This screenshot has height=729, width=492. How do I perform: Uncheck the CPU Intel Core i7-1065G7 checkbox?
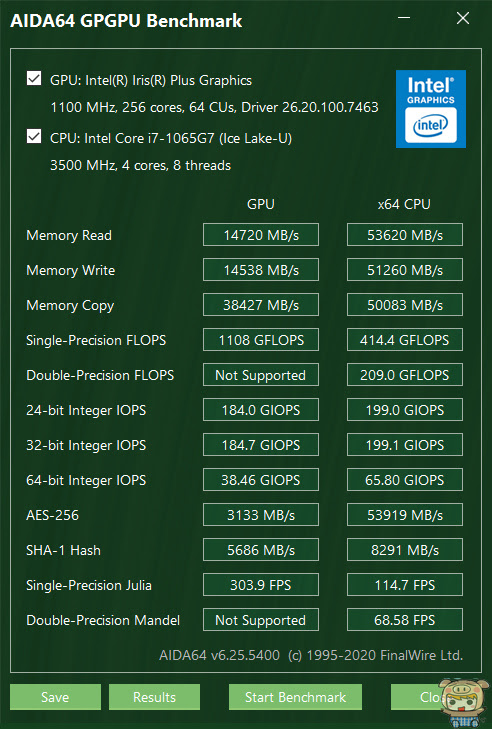point(34,137)
